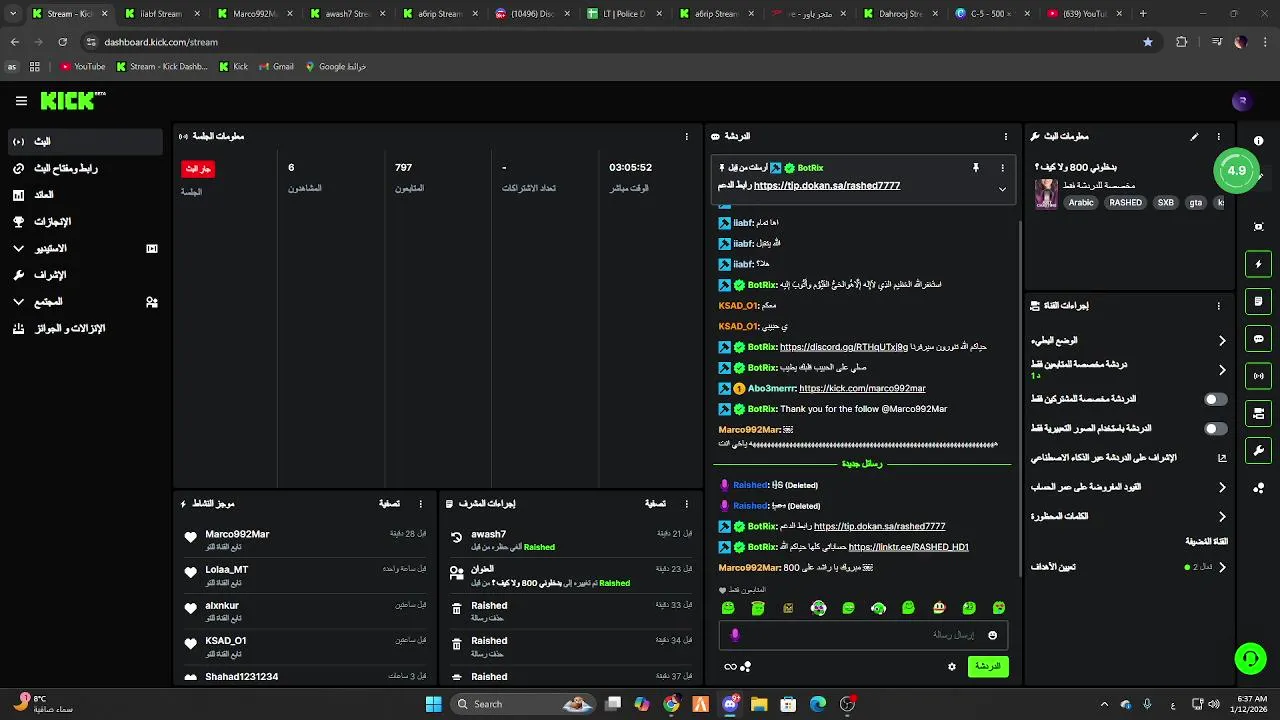Click the first green emote in quick row
The width and height of the screenshot is (1280, 720).
(x=728, y=608)
